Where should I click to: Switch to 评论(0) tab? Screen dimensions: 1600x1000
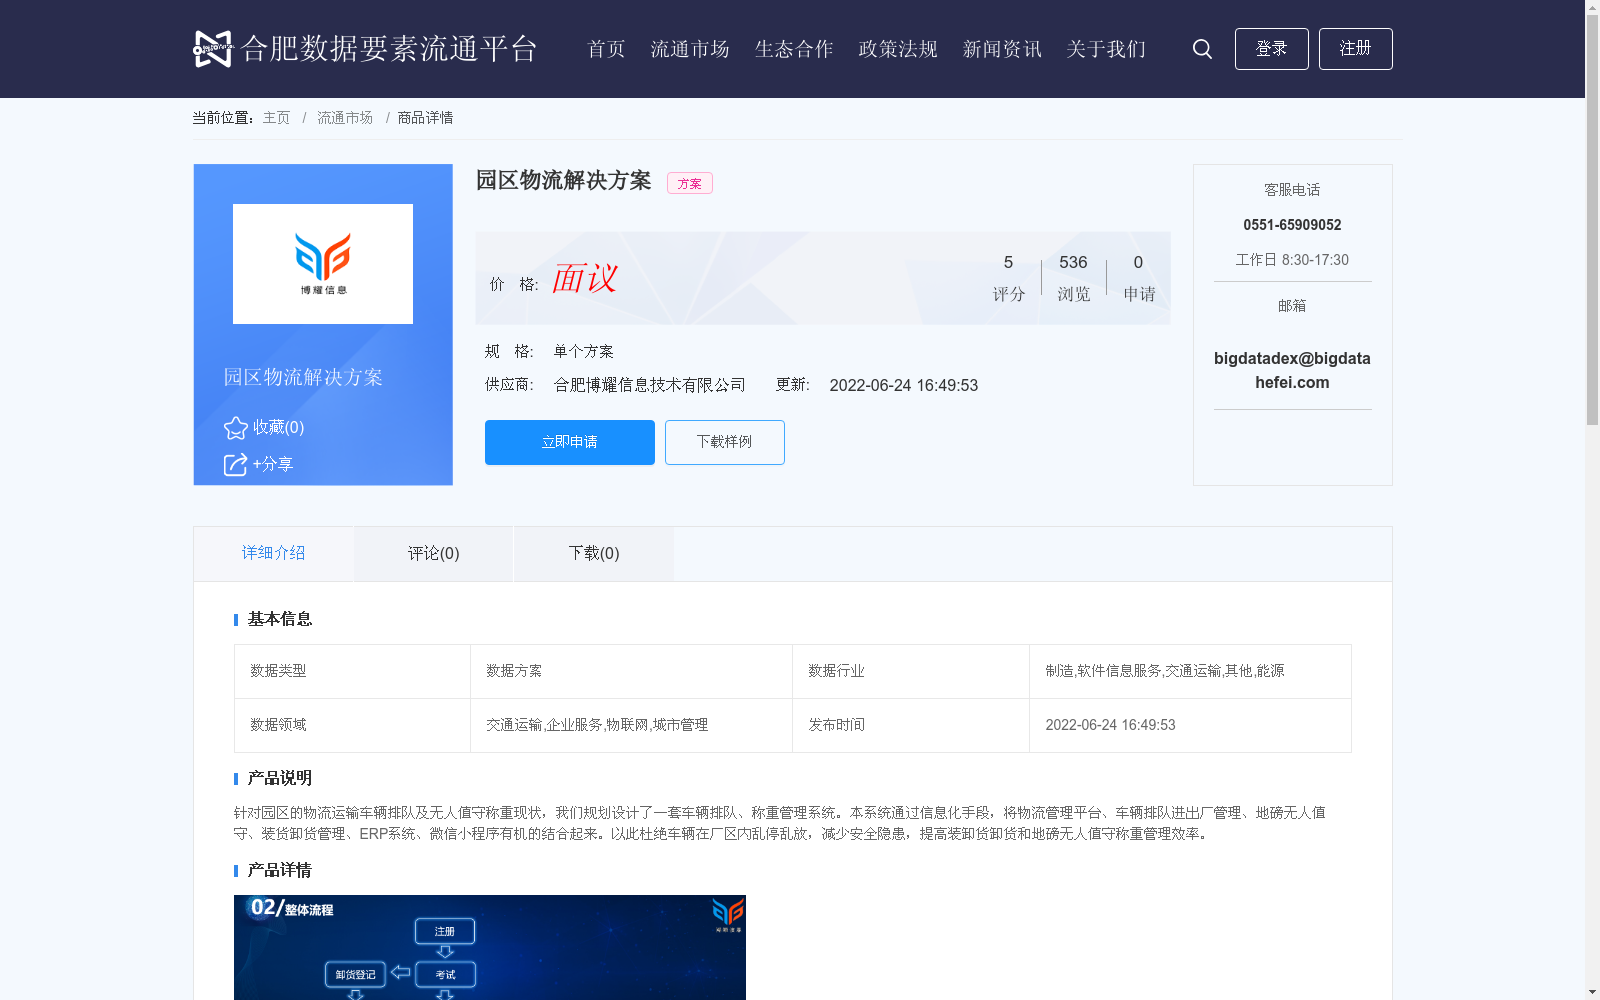(434, 553)
